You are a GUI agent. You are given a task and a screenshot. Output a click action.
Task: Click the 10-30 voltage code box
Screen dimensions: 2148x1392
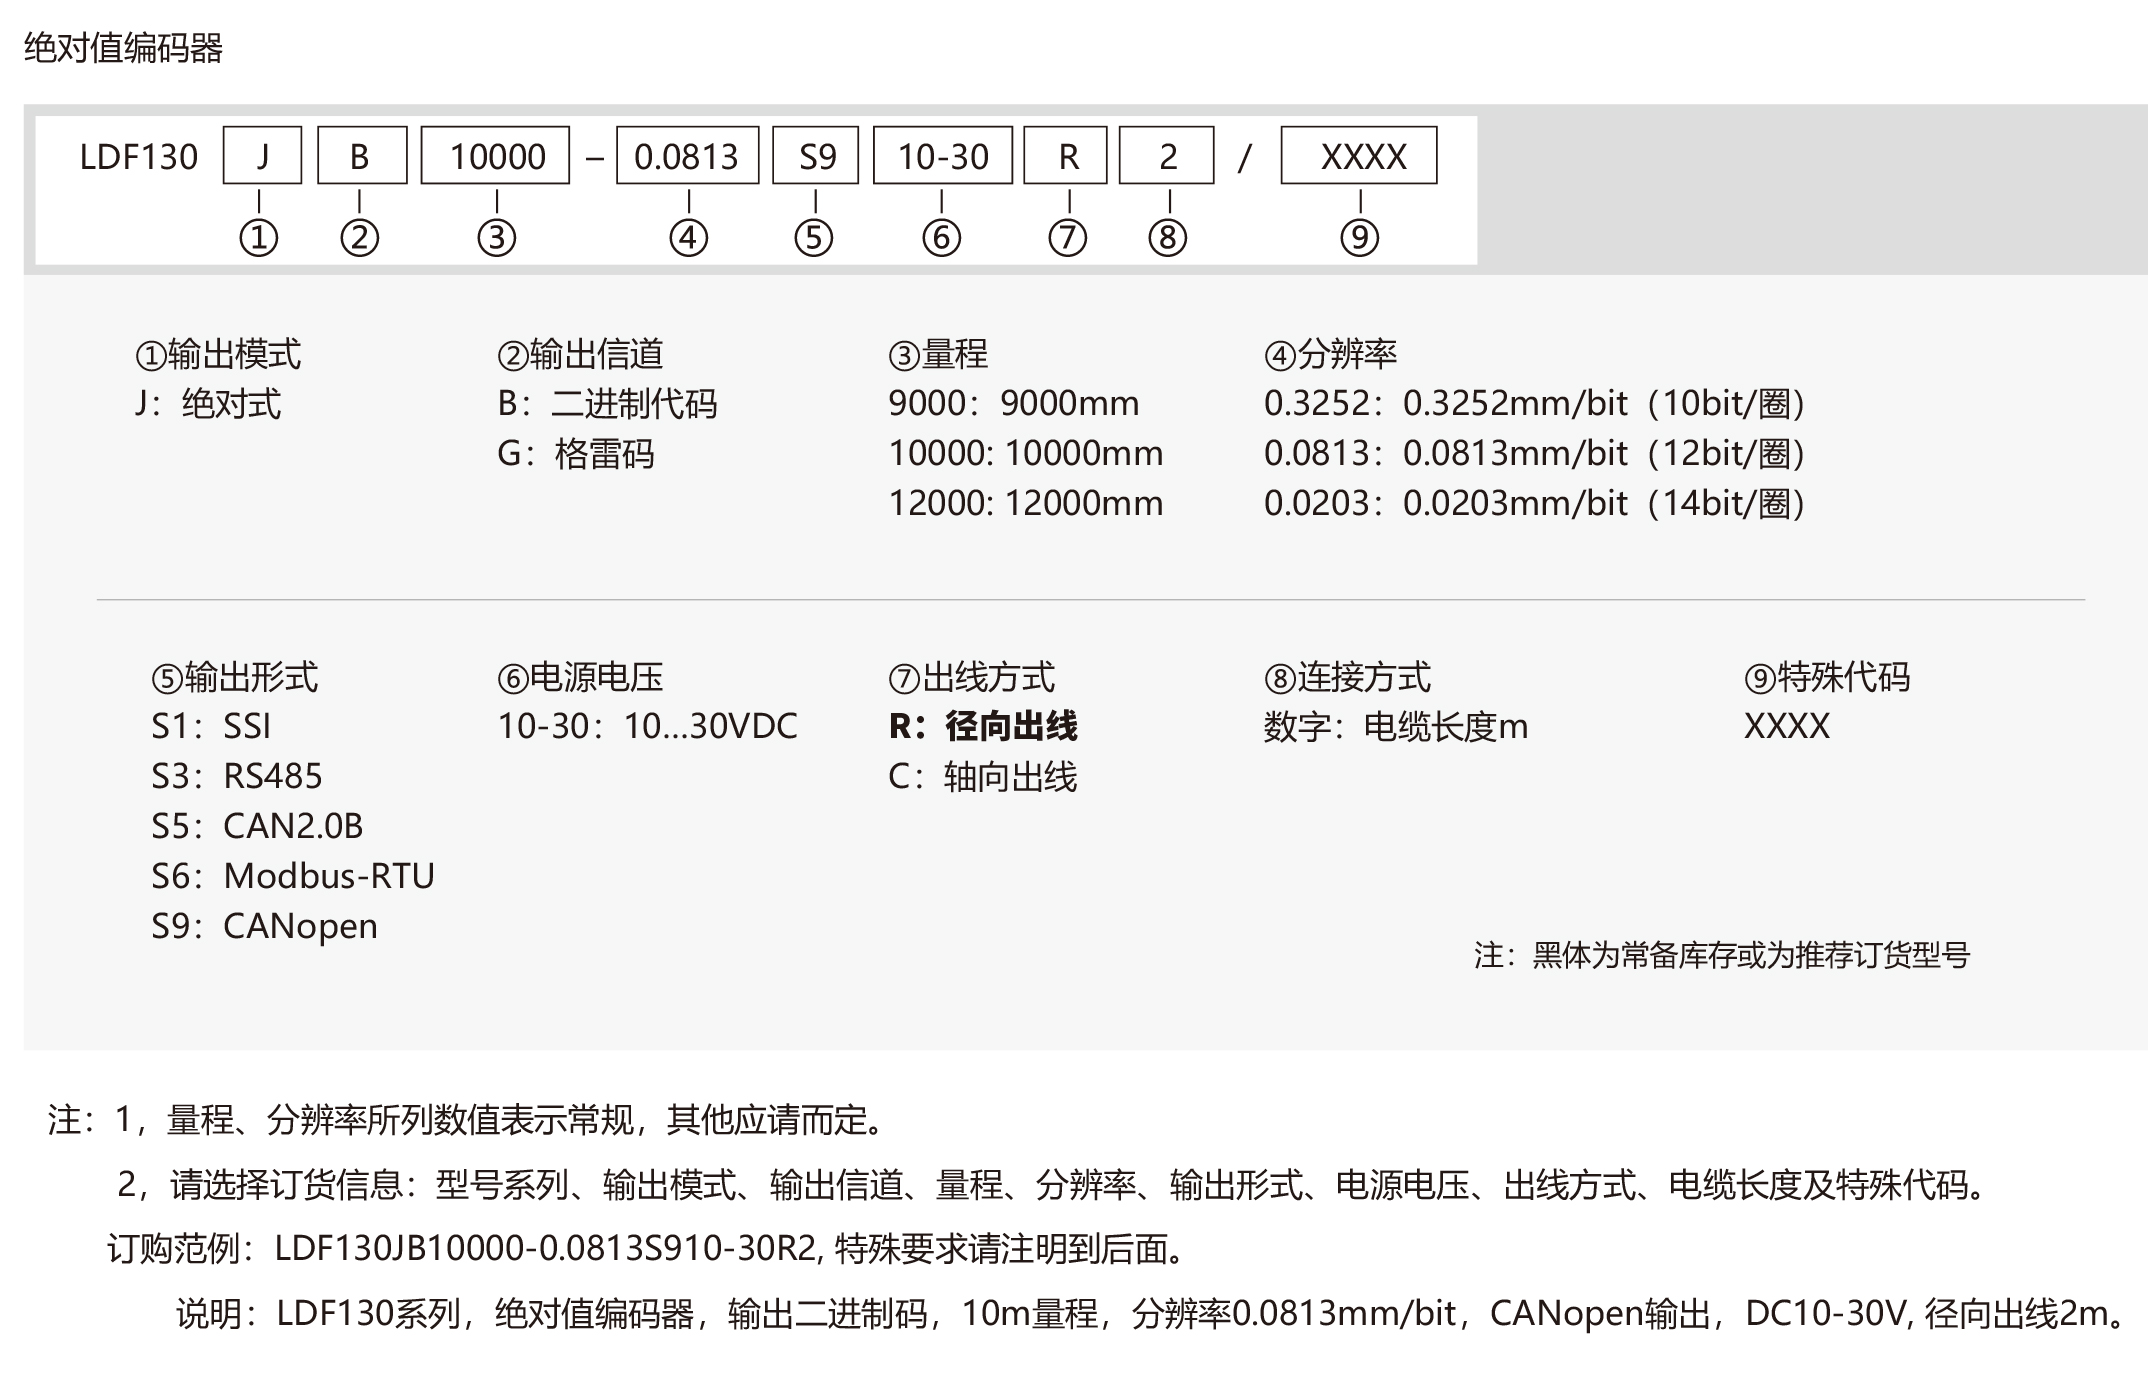942,156
